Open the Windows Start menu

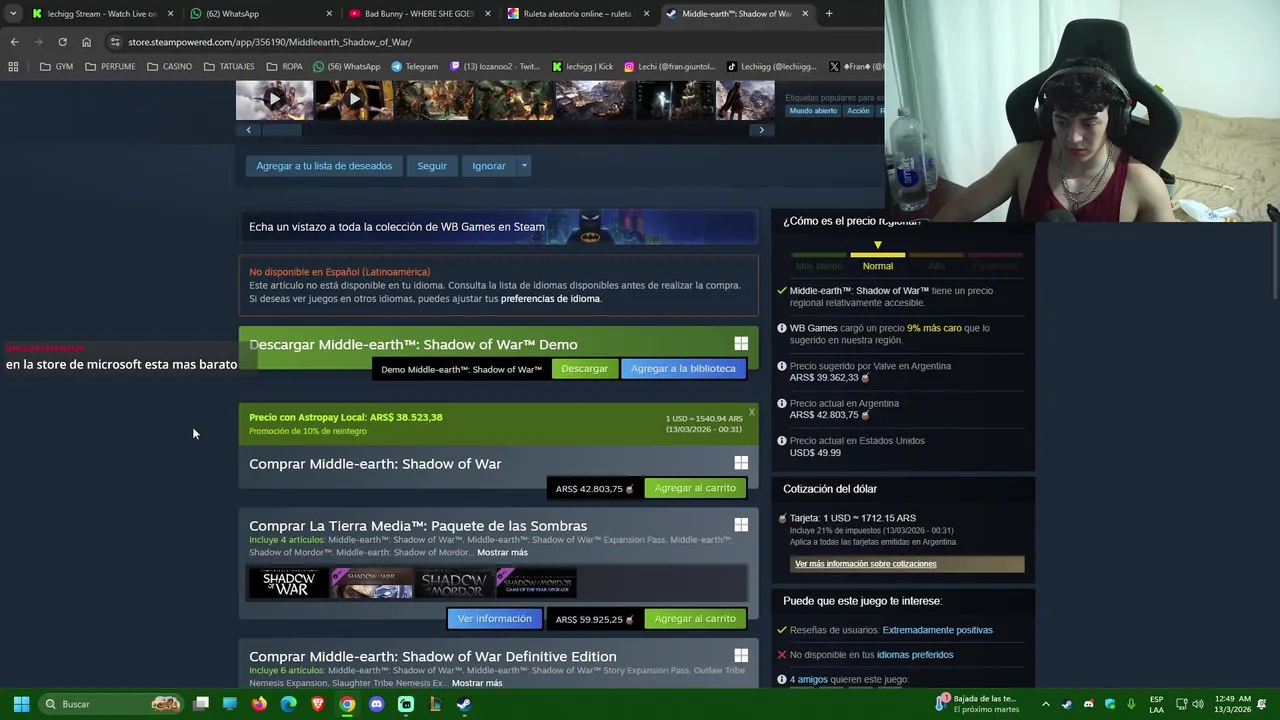21,704
